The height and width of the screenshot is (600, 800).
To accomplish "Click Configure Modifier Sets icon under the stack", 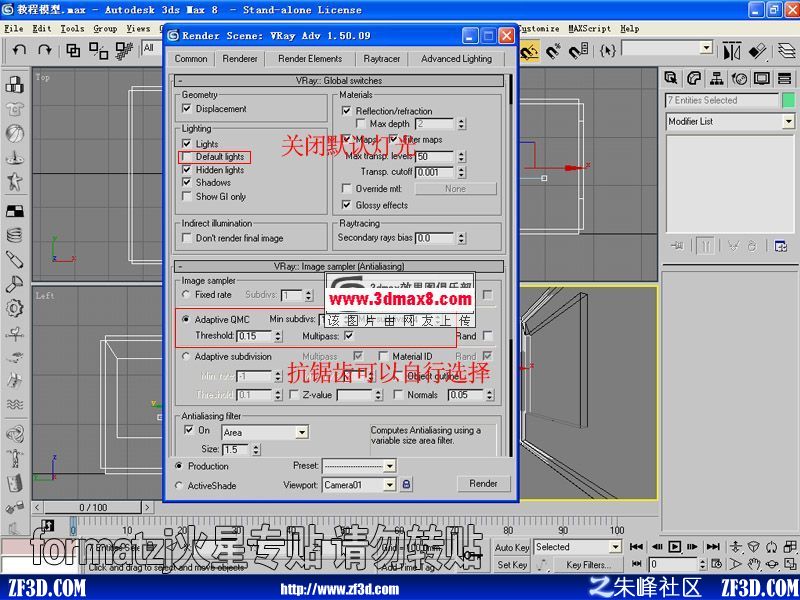I will point(780,246).
